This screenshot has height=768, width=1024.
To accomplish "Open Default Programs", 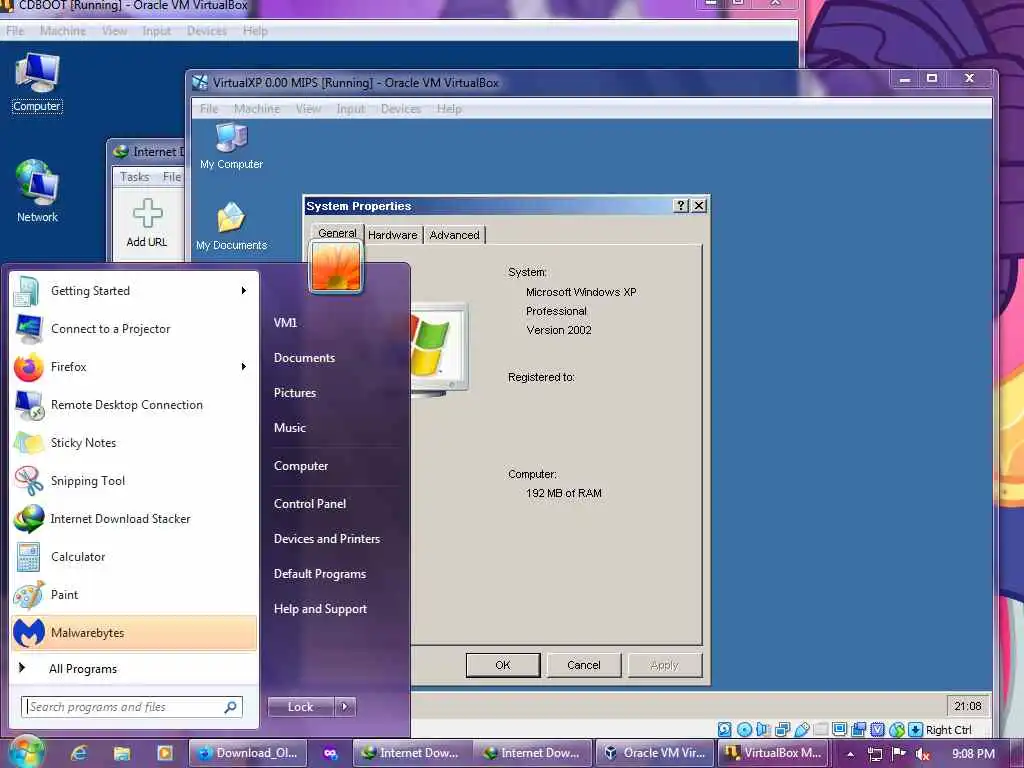I will click(x=320, y=574).
